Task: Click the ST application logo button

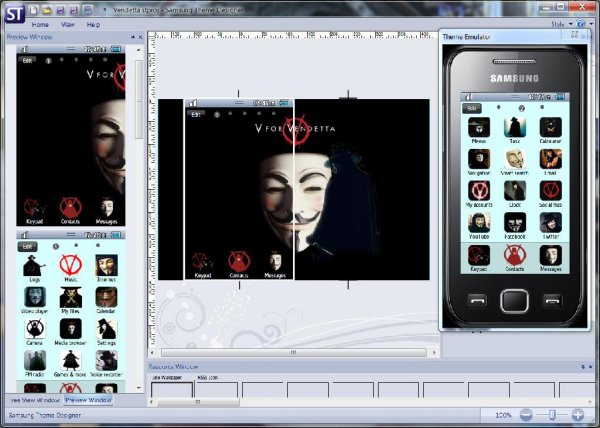Action: [x=15, y=14]
